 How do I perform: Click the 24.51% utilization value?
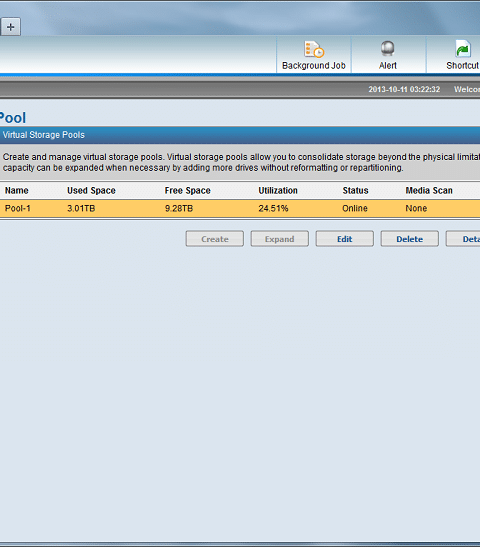click(273, 209)
